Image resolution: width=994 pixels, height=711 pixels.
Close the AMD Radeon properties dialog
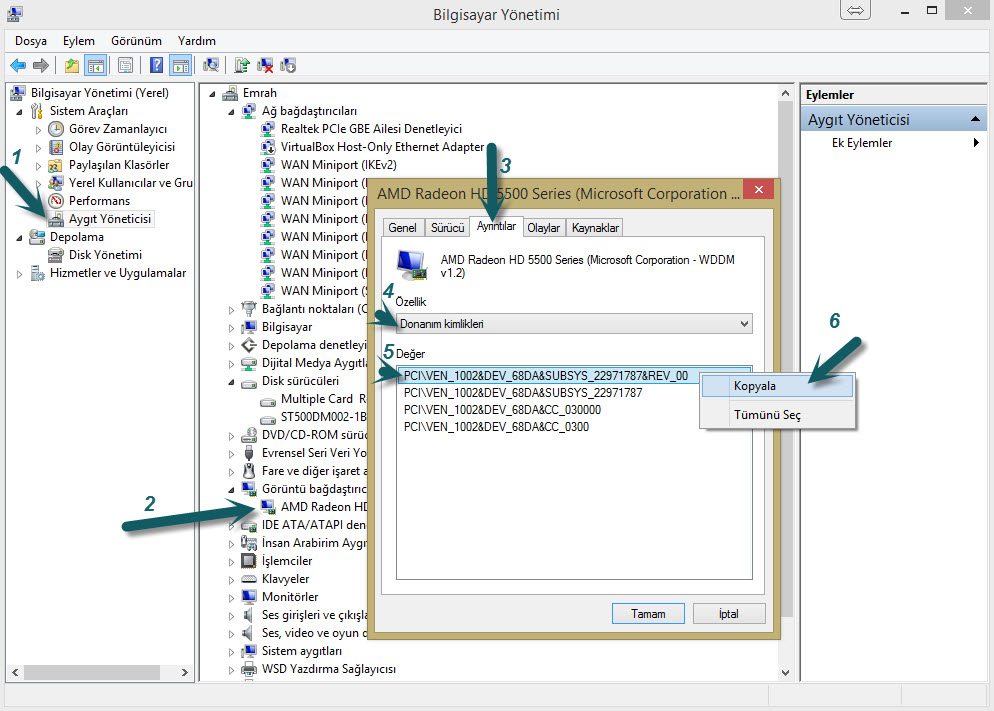(x=758, y=189)
